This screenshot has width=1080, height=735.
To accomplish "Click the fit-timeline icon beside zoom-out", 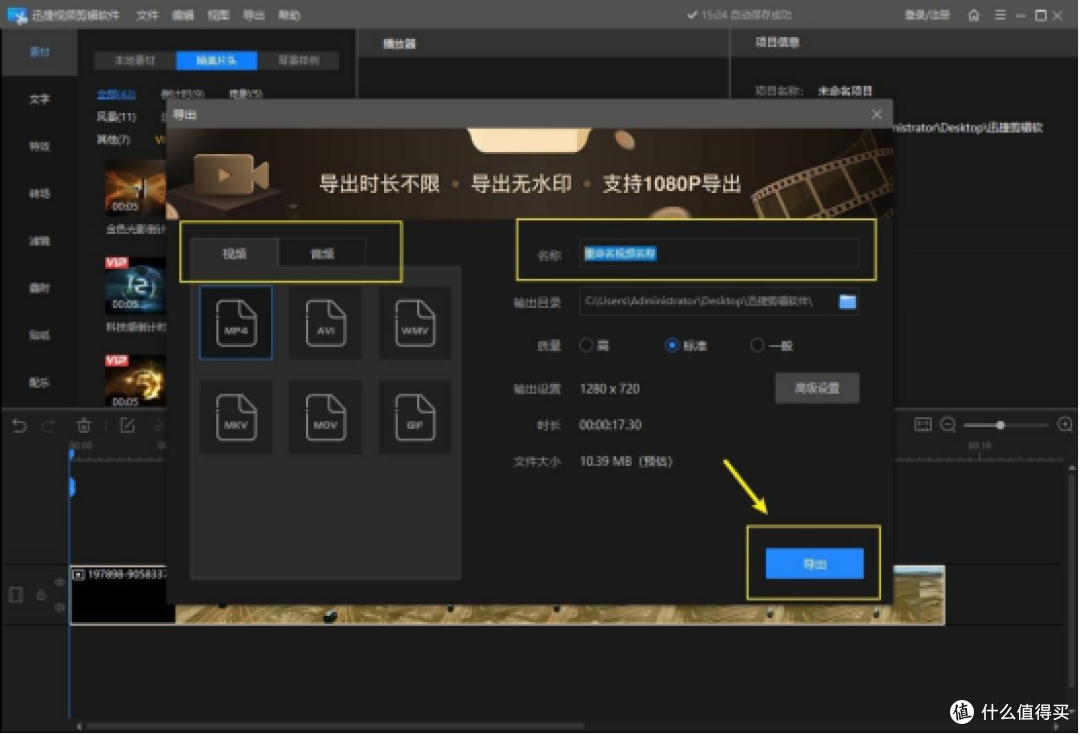I will [922, 424].
